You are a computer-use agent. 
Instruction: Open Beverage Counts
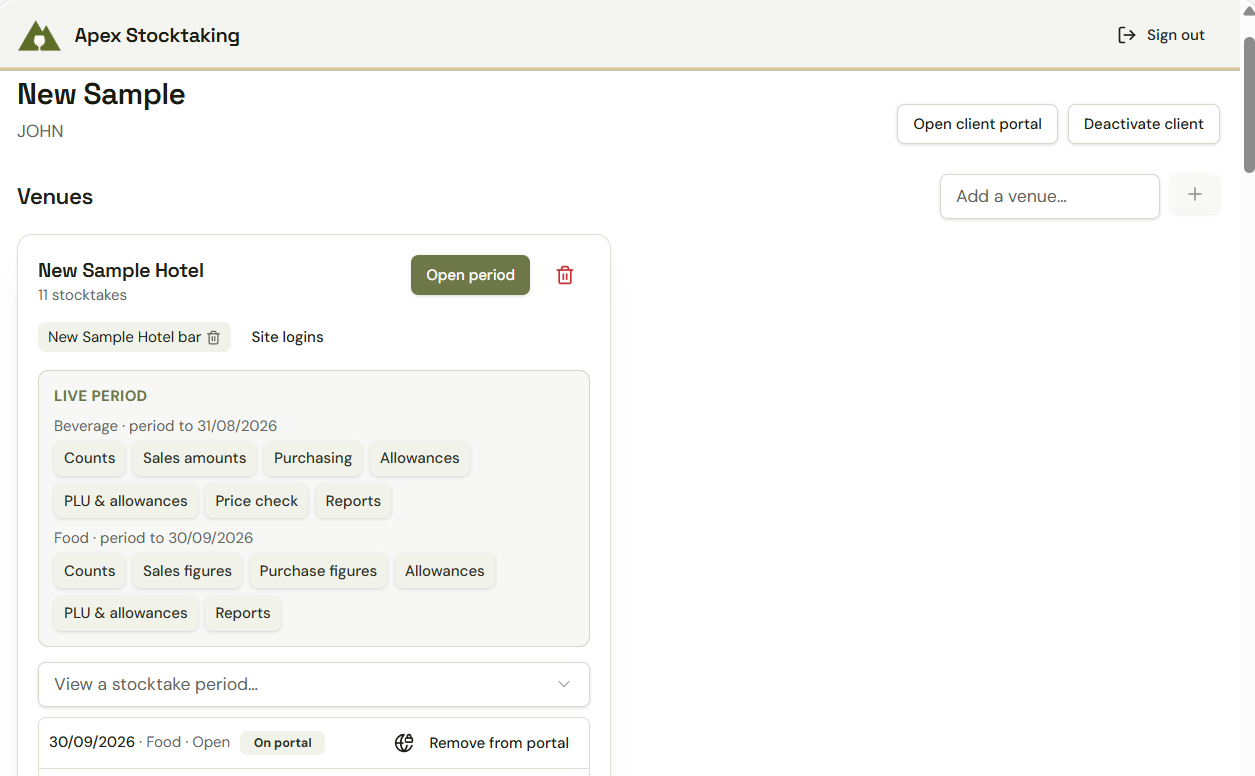tap(90, 458)
